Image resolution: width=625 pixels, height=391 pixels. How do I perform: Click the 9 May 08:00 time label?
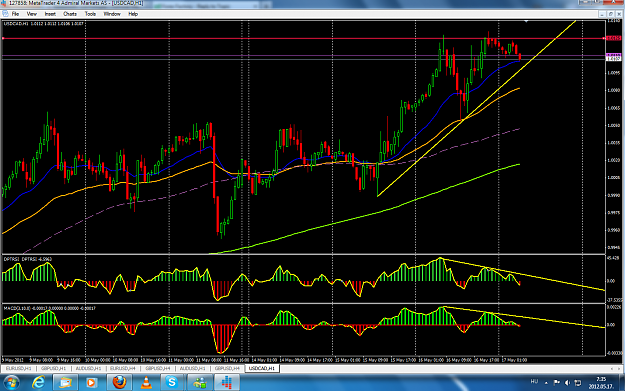(41, 360)
